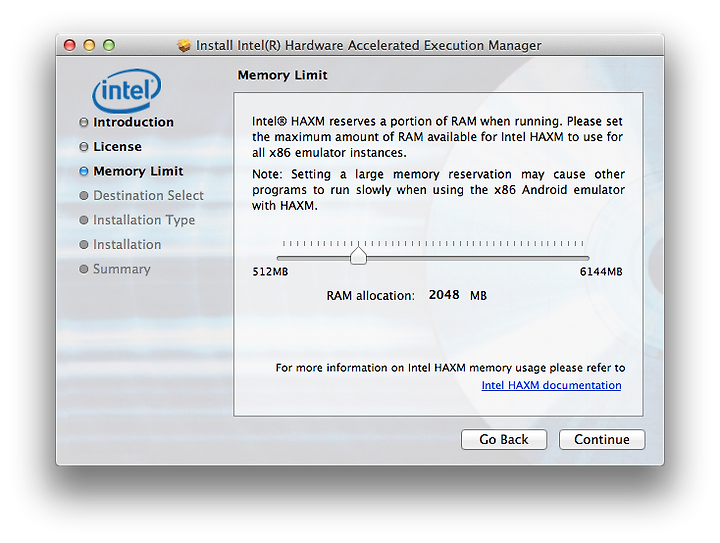Select the Installation step in sidebar

[127, 245]
